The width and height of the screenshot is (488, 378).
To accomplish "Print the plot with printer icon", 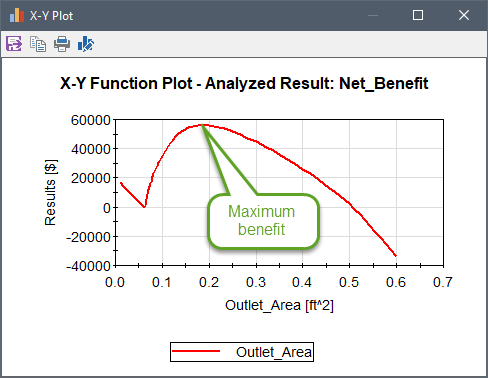I will (62, 44).
